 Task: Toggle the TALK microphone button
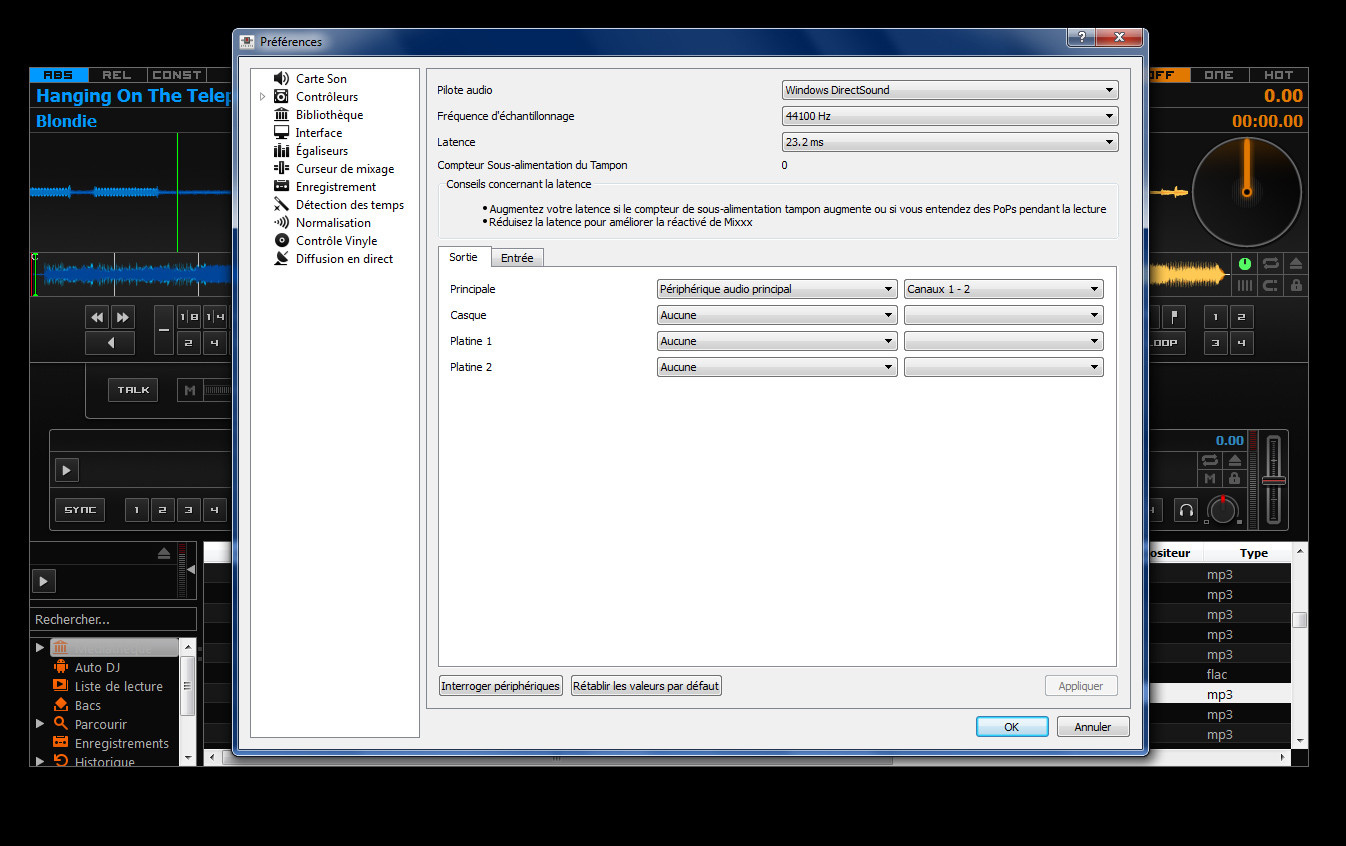(132, 389)
